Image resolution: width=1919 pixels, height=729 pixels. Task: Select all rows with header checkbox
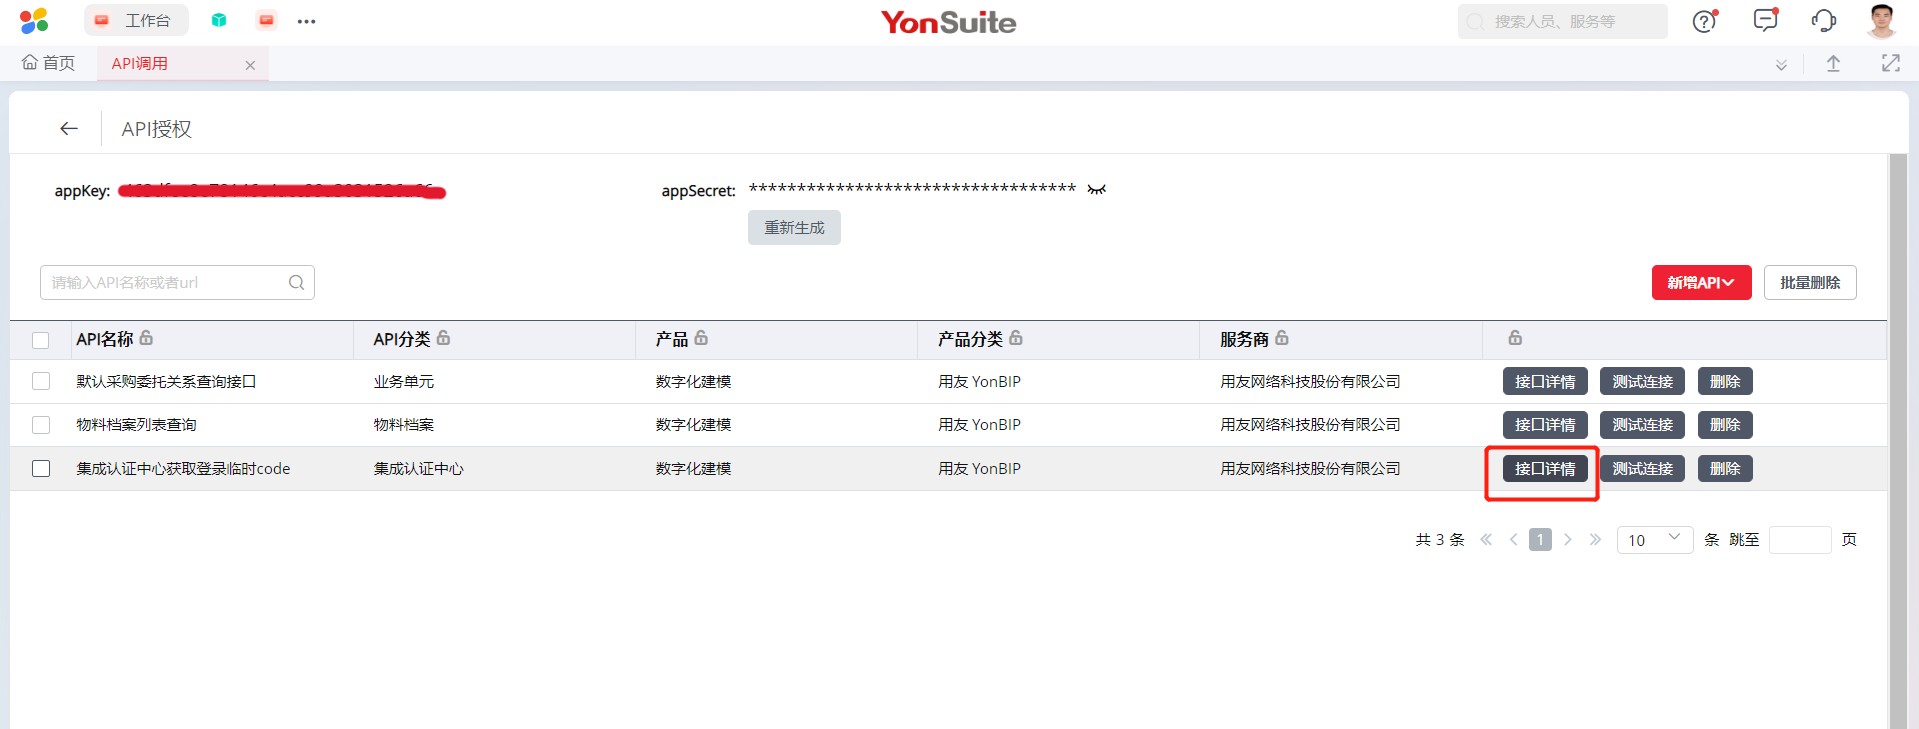[41, 340]
